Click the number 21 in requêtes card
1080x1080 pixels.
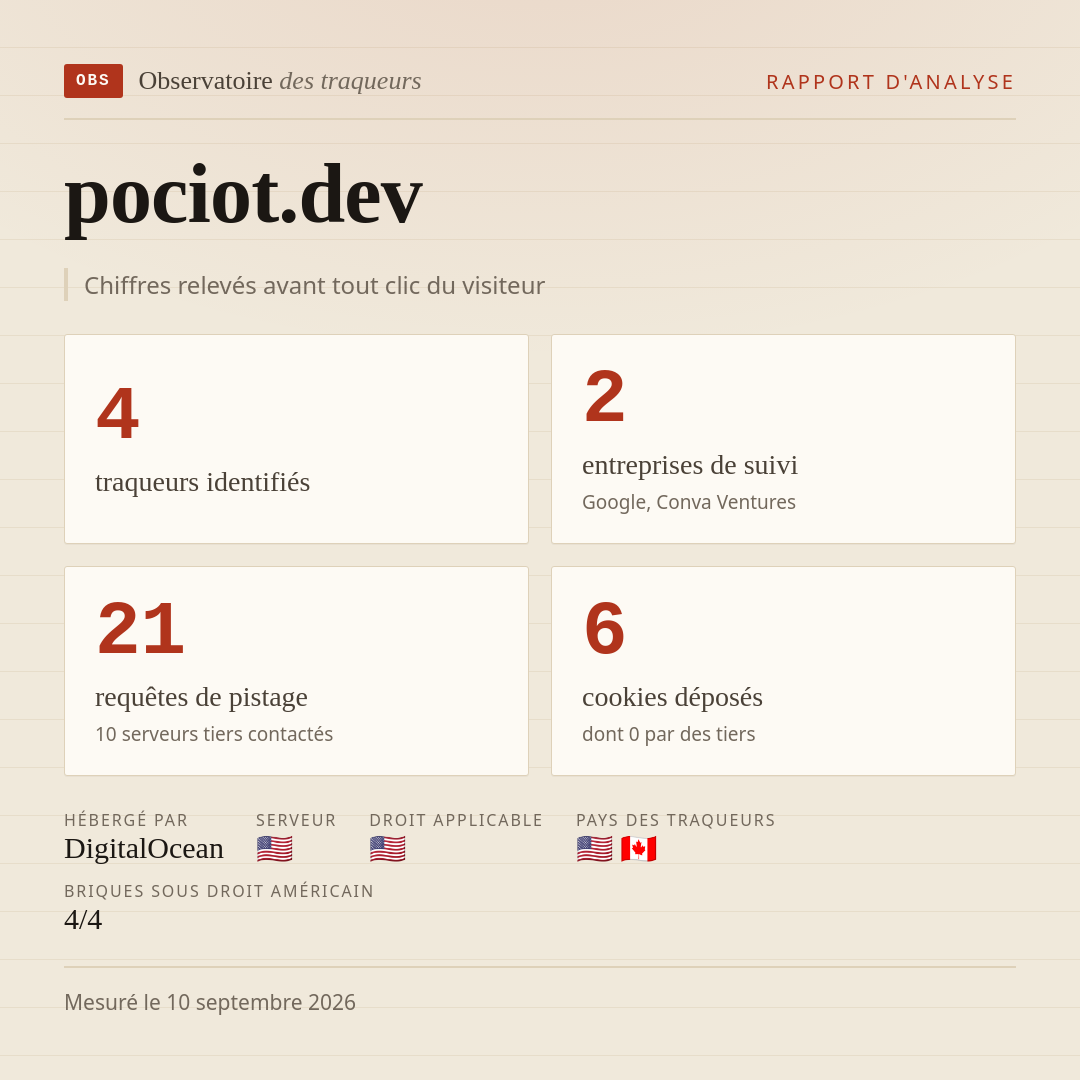141,628
